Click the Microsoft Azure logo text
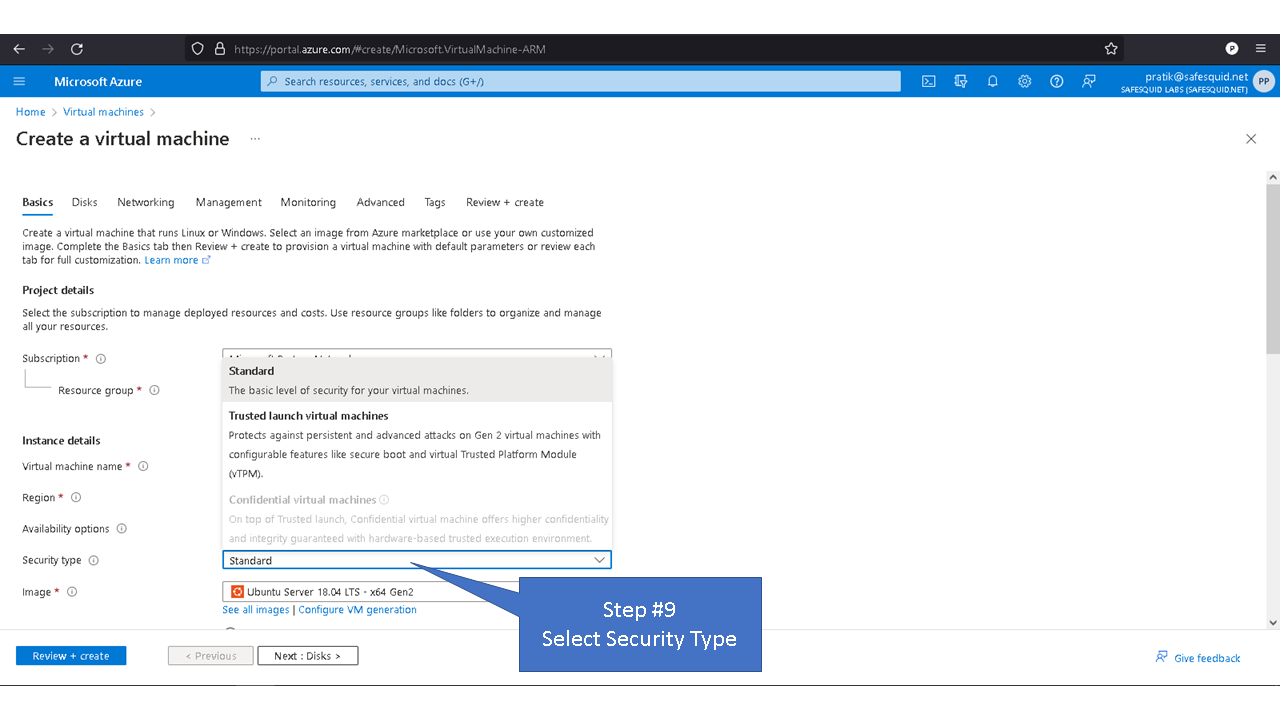The width and height of the screenshot is (1280, 720). 98,82
